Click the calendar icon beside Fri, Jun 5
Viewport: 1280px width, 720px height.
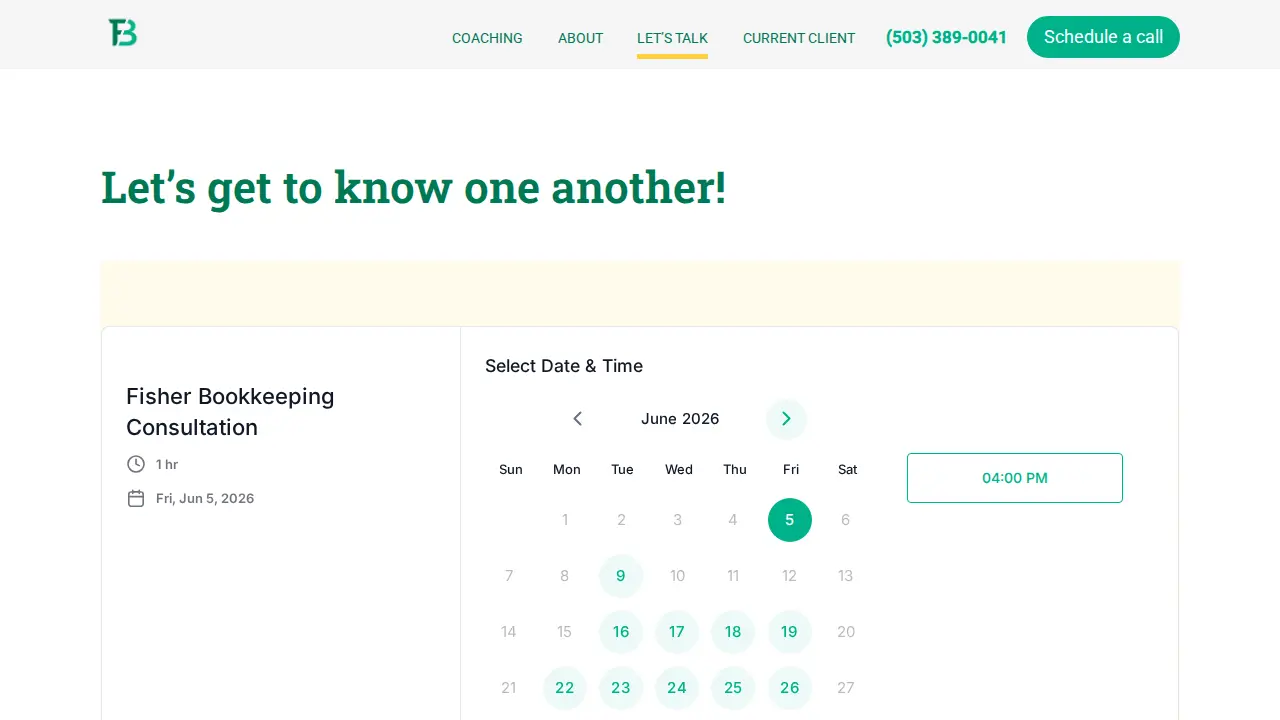tap(136, 498)
